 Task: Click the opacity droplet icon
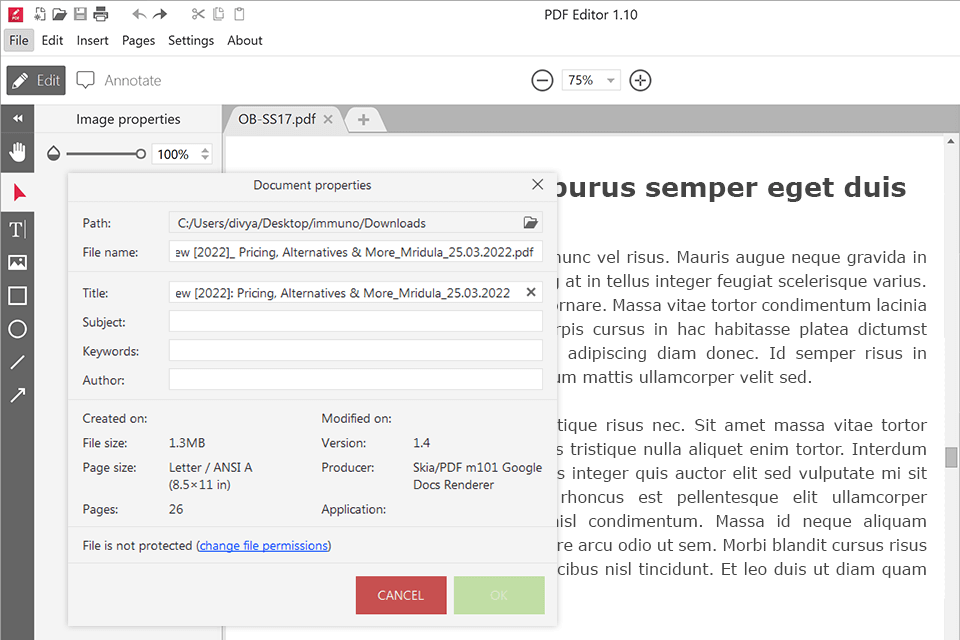tap(54, 154)
